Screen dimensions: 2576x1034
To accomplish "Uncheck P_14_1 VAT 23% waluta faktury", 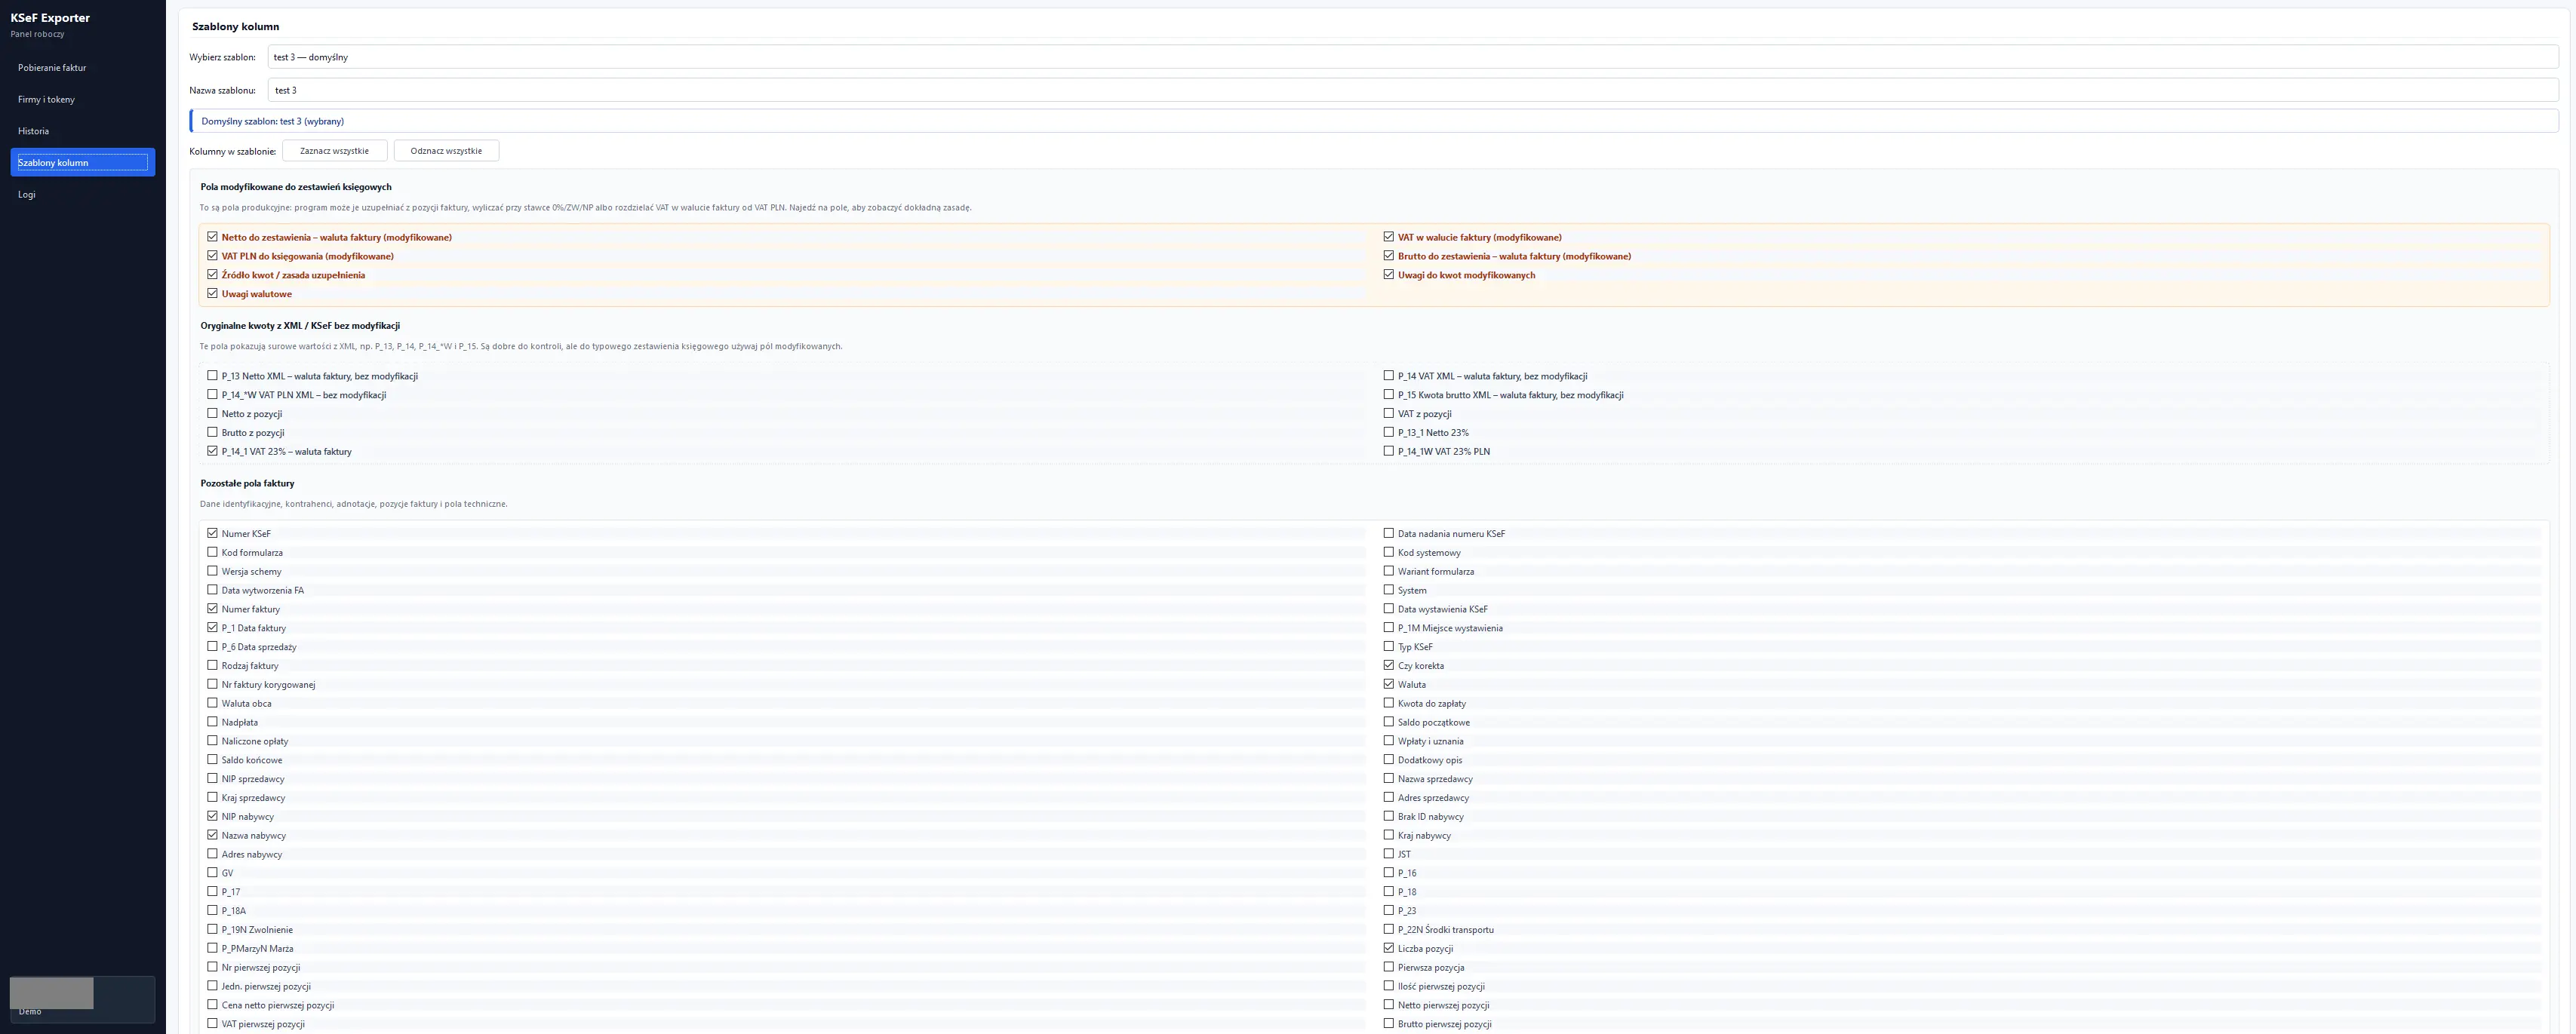I will pyautogui.click(x=212, y=451).
